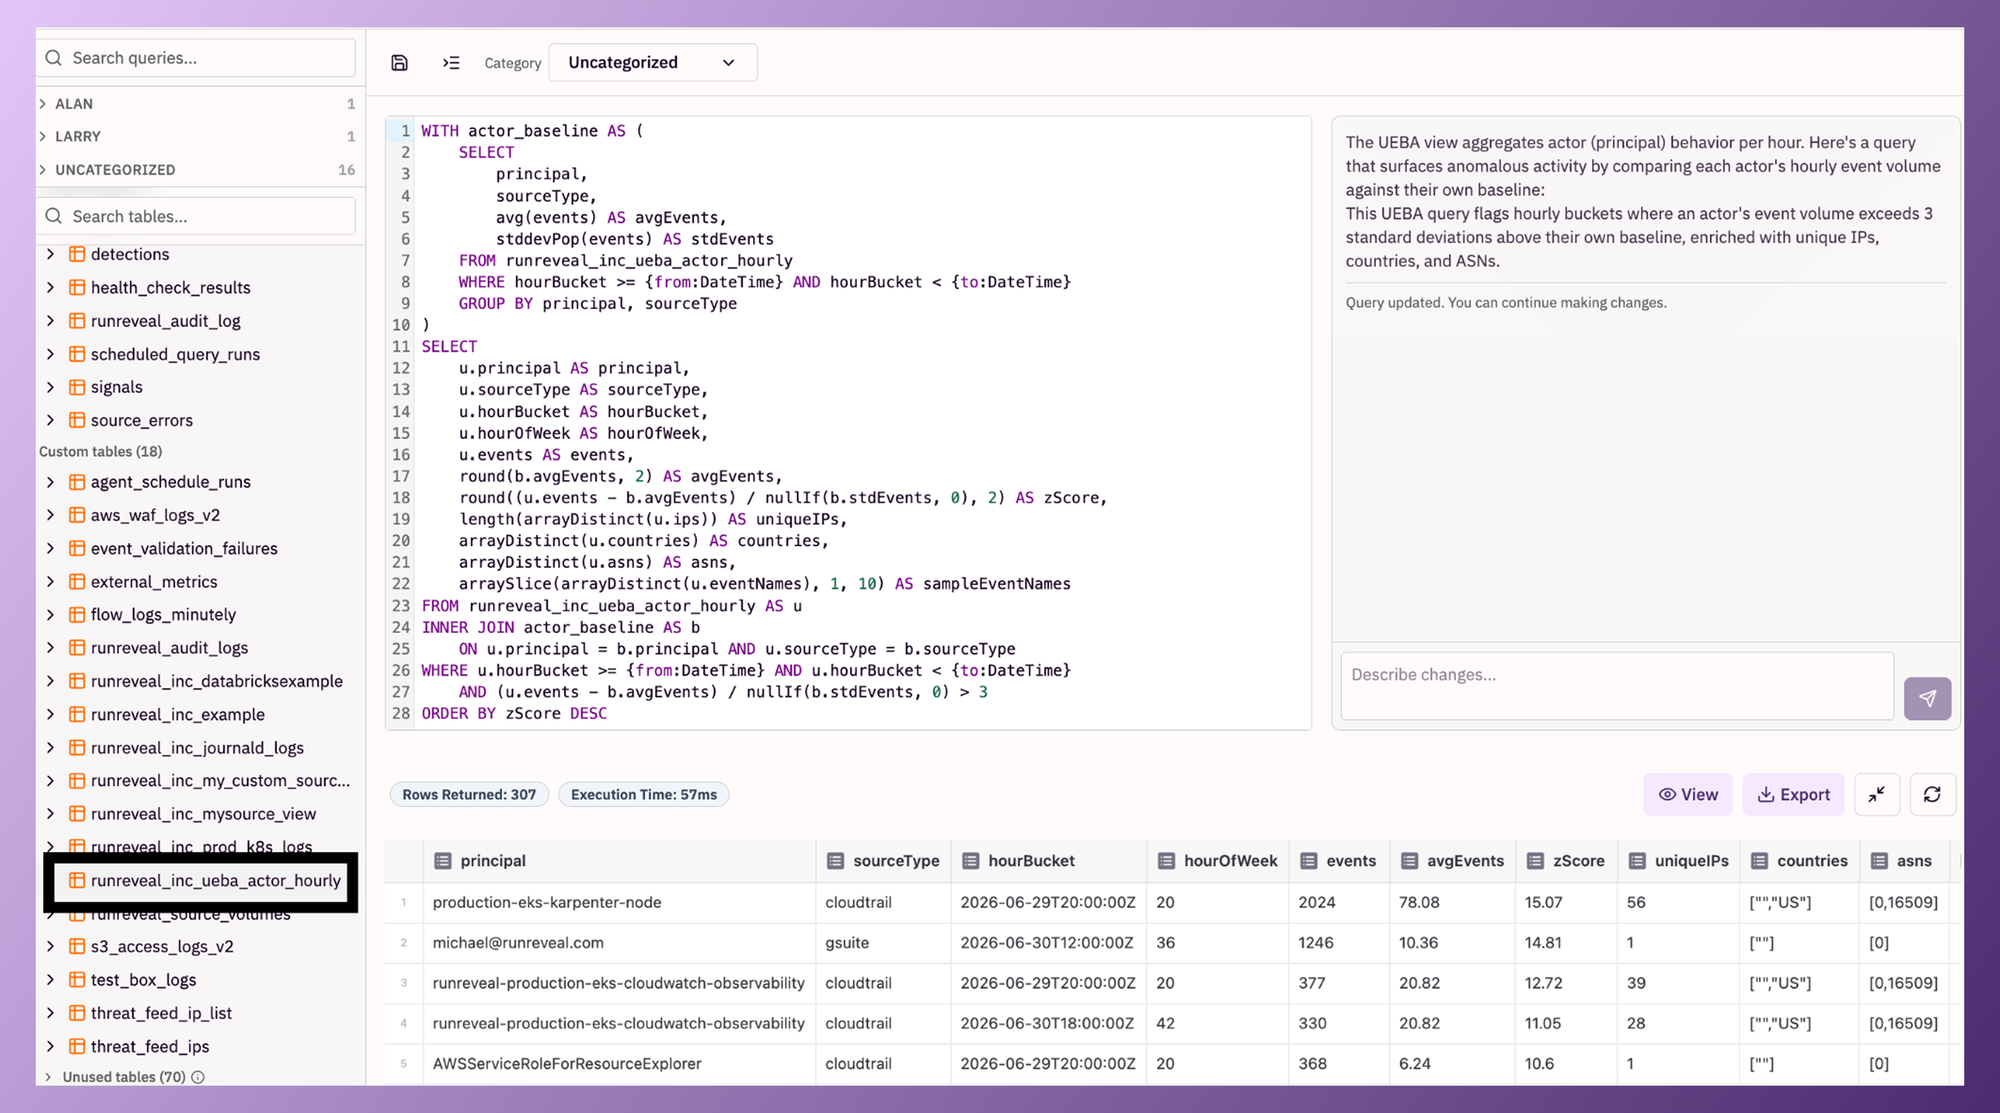Select the threat_feed_ip_list table
The image size is (2000, 1113).
coord(161,1013)
